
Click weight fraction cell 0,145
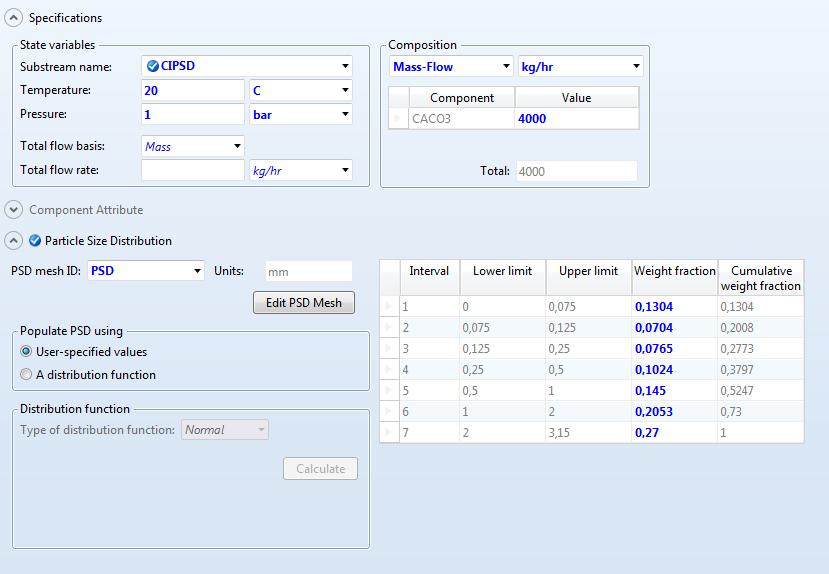(675, 391)
